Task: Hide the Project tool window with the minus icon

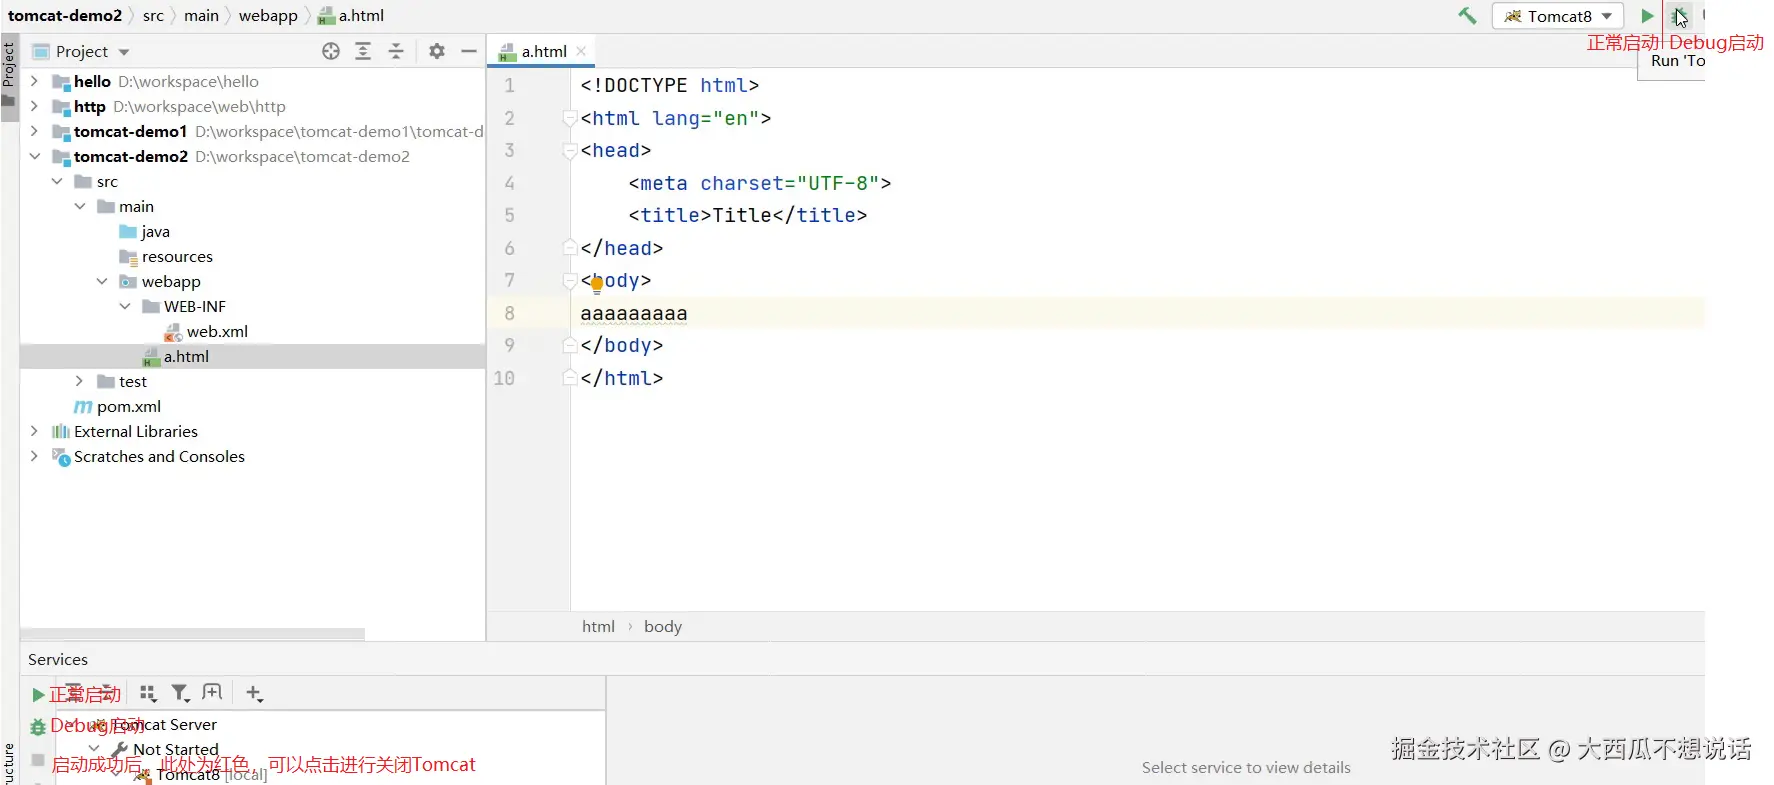Action: coord(468,51)
